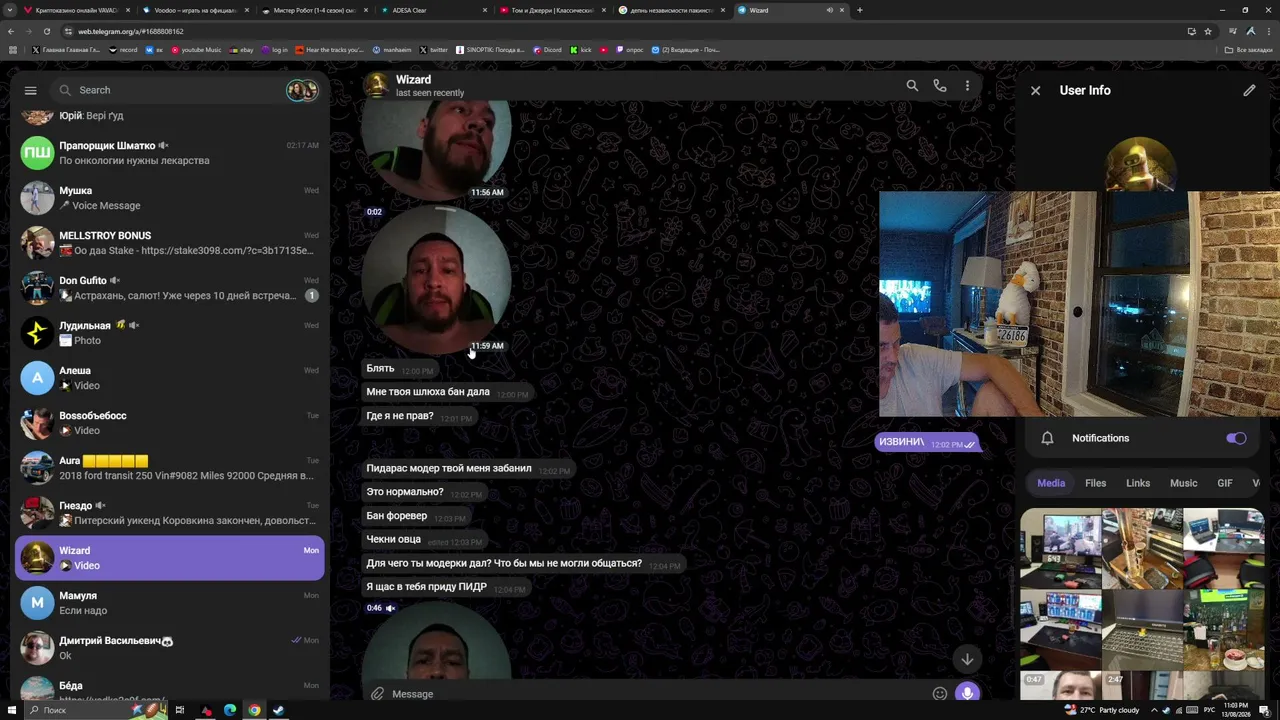Switch to the Media tab
Screen dimensions: 1280x720
pos(1051,483)
